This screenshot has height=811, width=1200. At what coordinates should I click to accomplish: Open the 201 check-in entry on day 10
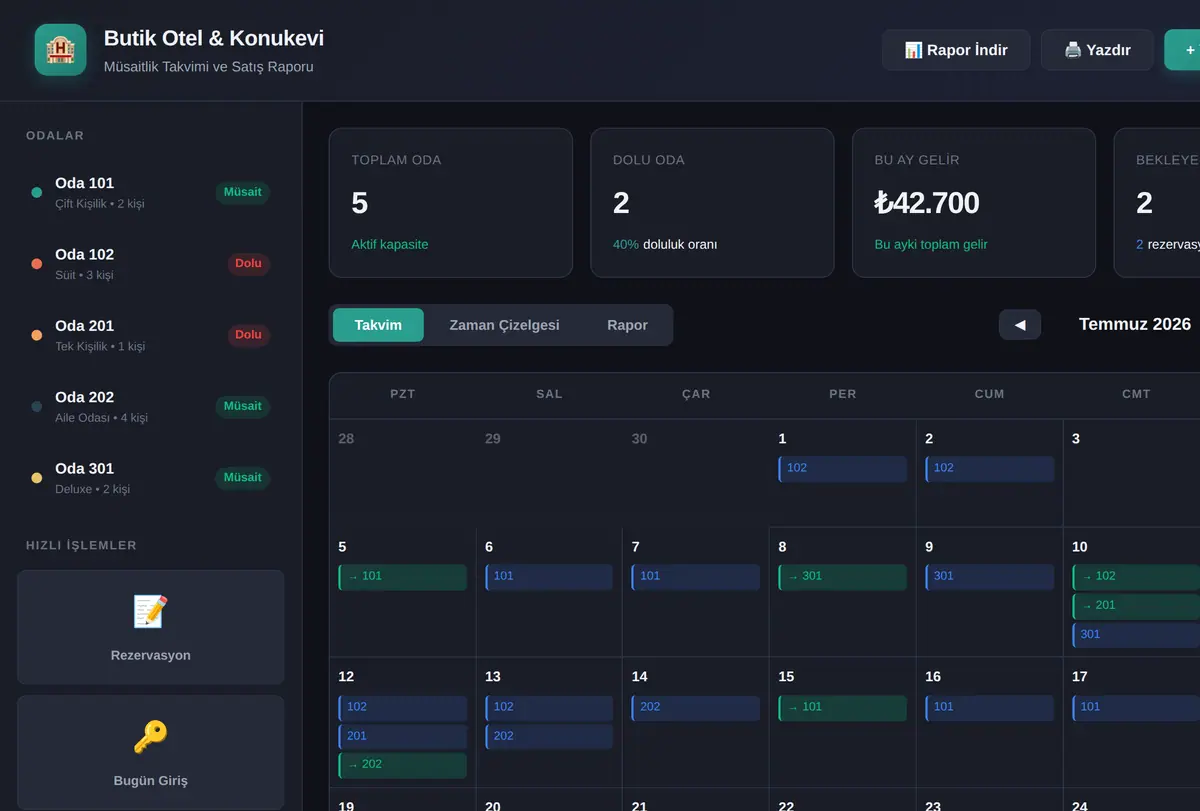1136,606
